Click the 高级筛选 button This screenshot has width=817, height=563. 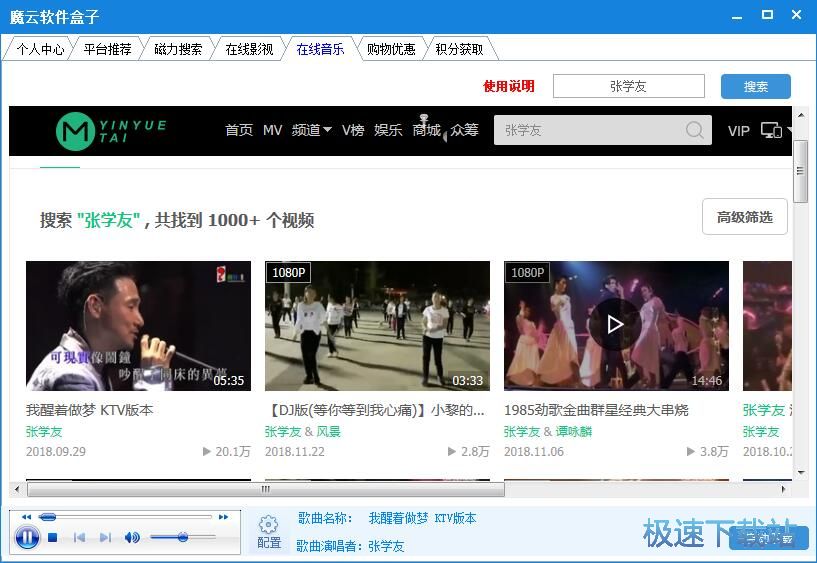click(745, 217)
